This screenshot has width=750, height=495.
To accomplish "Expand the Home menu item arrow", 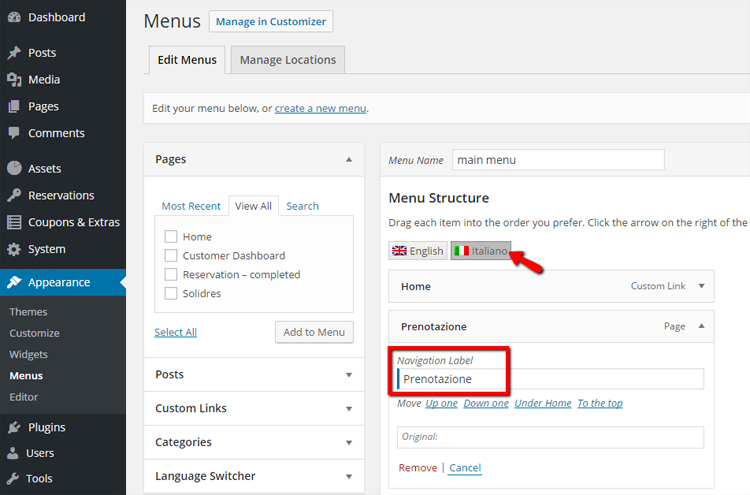I will [x=701, y=286].
